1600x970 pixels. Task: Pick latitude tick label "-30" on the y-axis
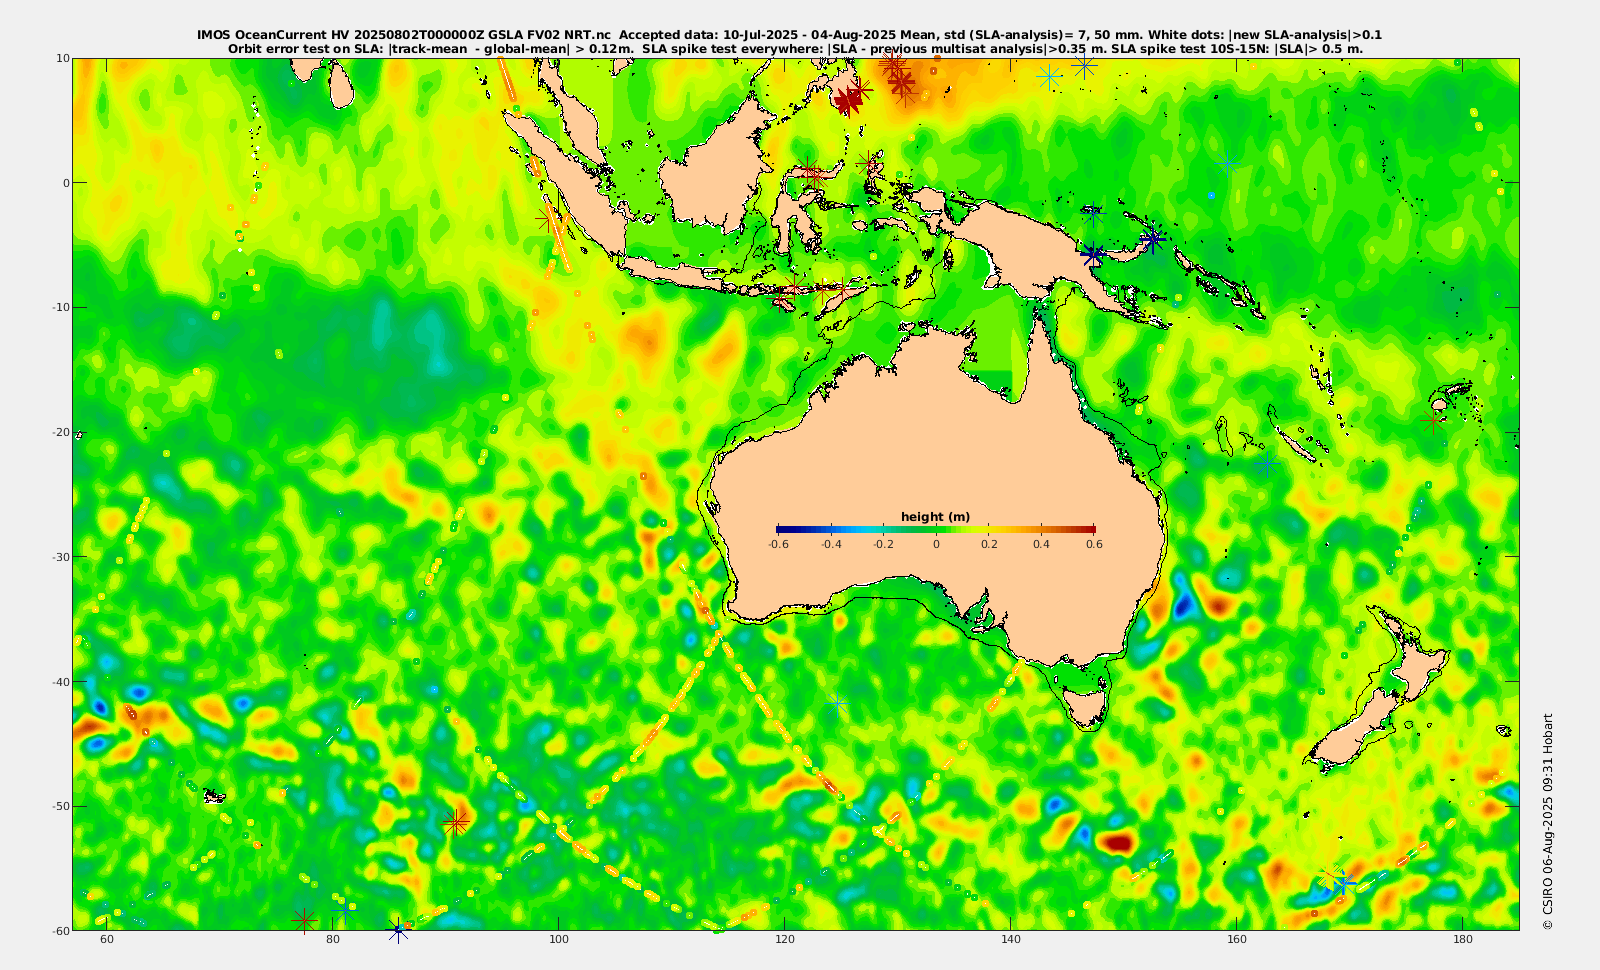point(60,557)
